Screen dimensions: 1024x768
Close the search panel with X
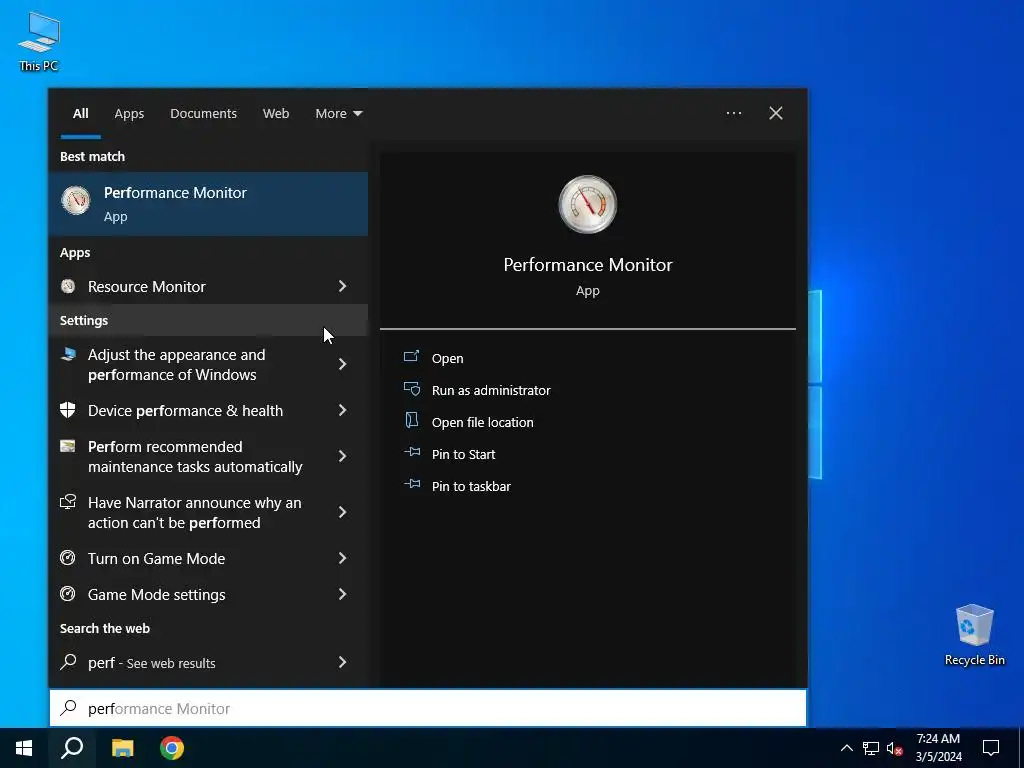(776, 113)
